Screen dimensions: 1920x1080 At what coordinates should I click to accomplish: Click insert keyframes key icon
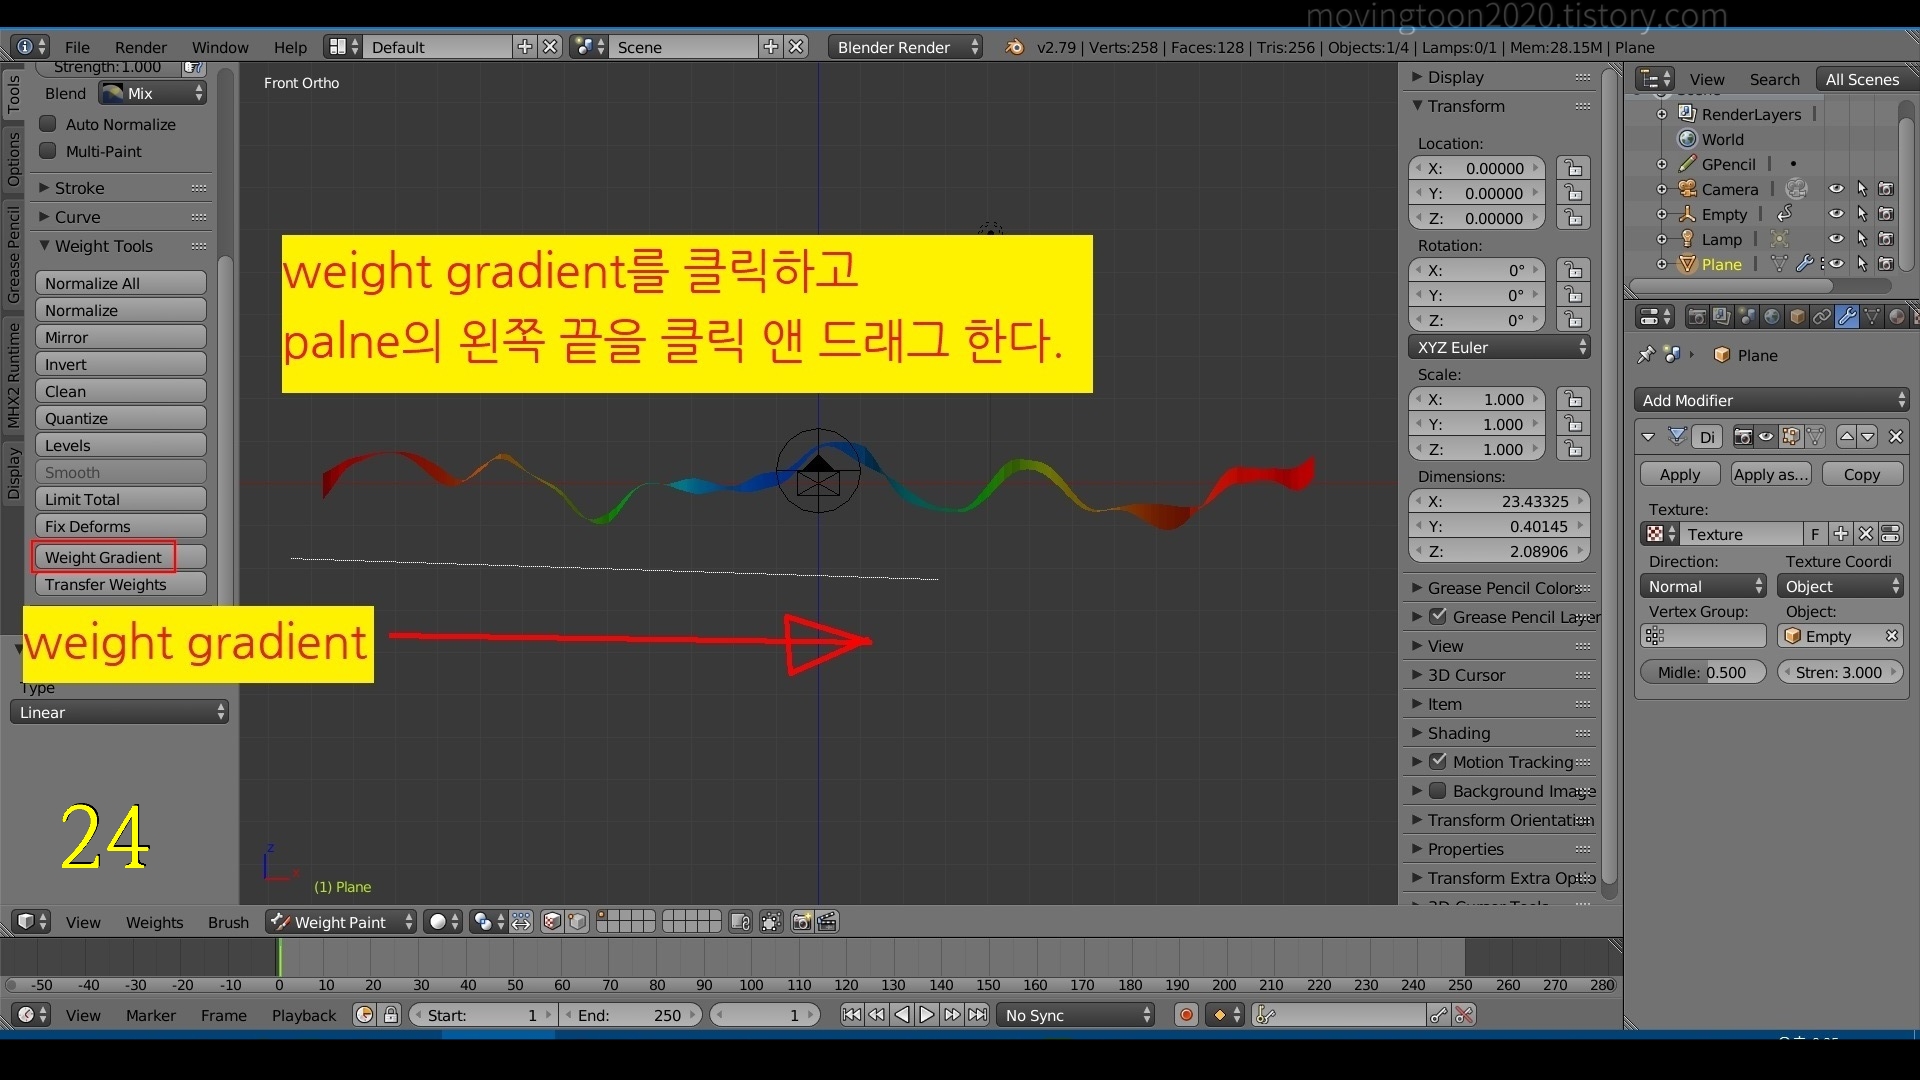[1439, 1015]
